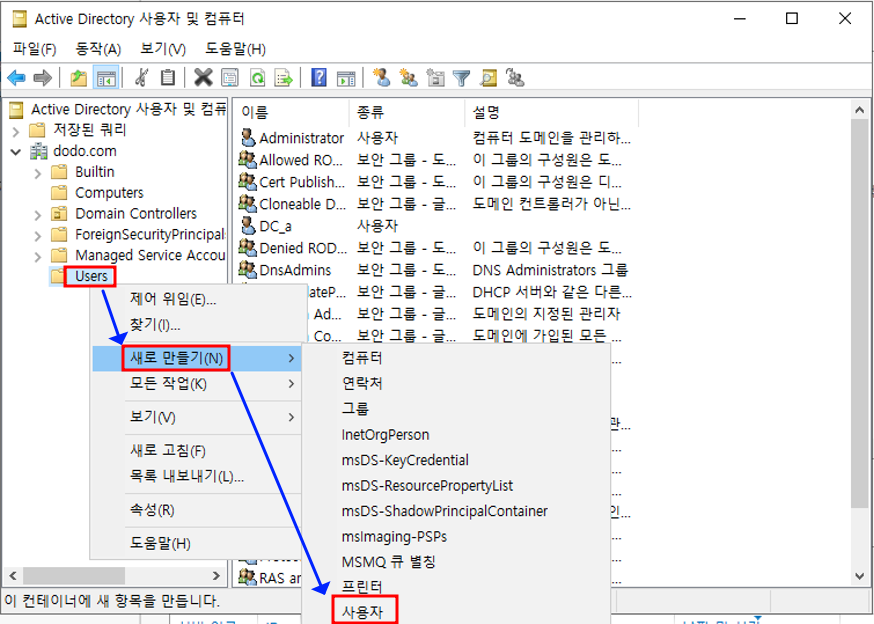
Task: Go up one level with folder icon
Action: 78,78
